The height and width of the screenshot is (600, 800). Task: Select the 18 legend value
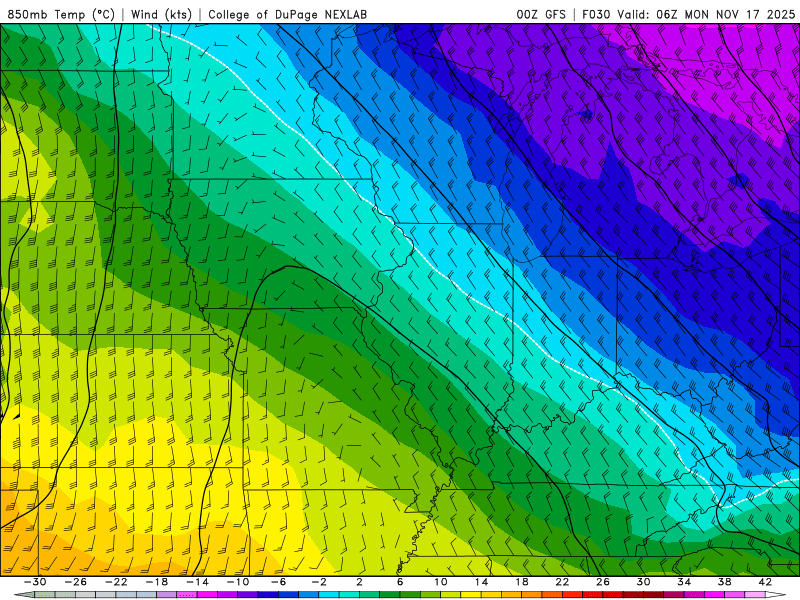pyautogui.click(x=521, y=582)
